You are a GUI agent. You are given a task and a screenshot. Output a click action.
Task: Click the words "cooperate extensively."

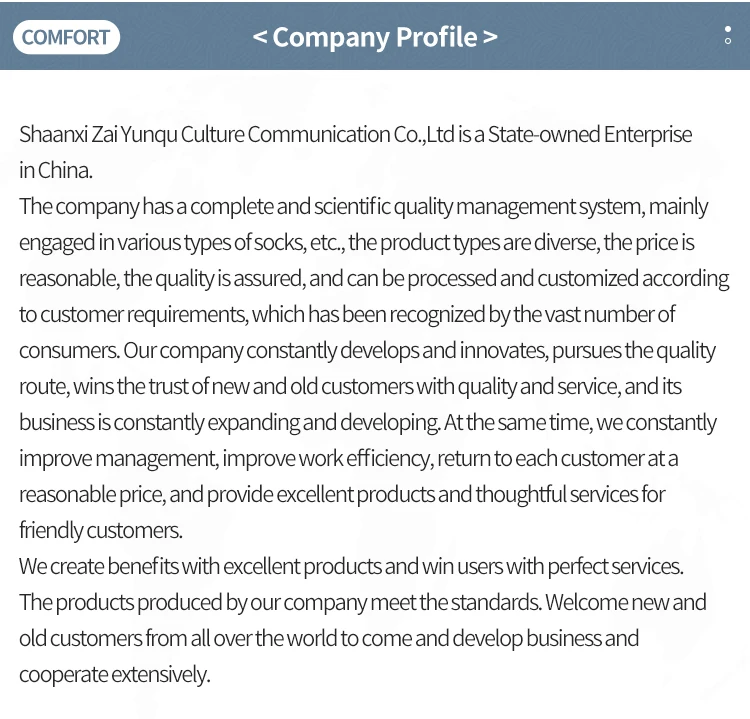[114, 674]
